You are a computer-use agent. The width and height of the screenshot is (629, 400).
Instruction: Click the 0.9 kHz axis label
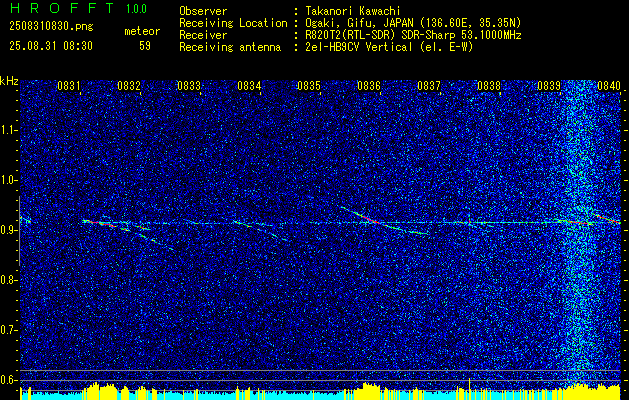(x=8, y=230)
